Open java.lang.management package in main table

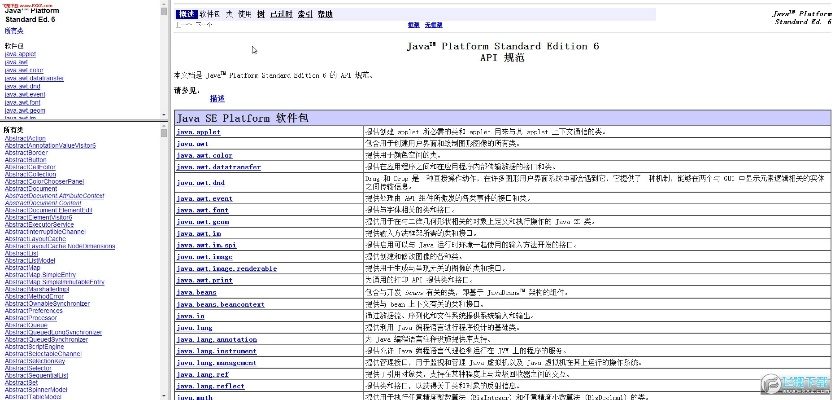click(217, 363)
